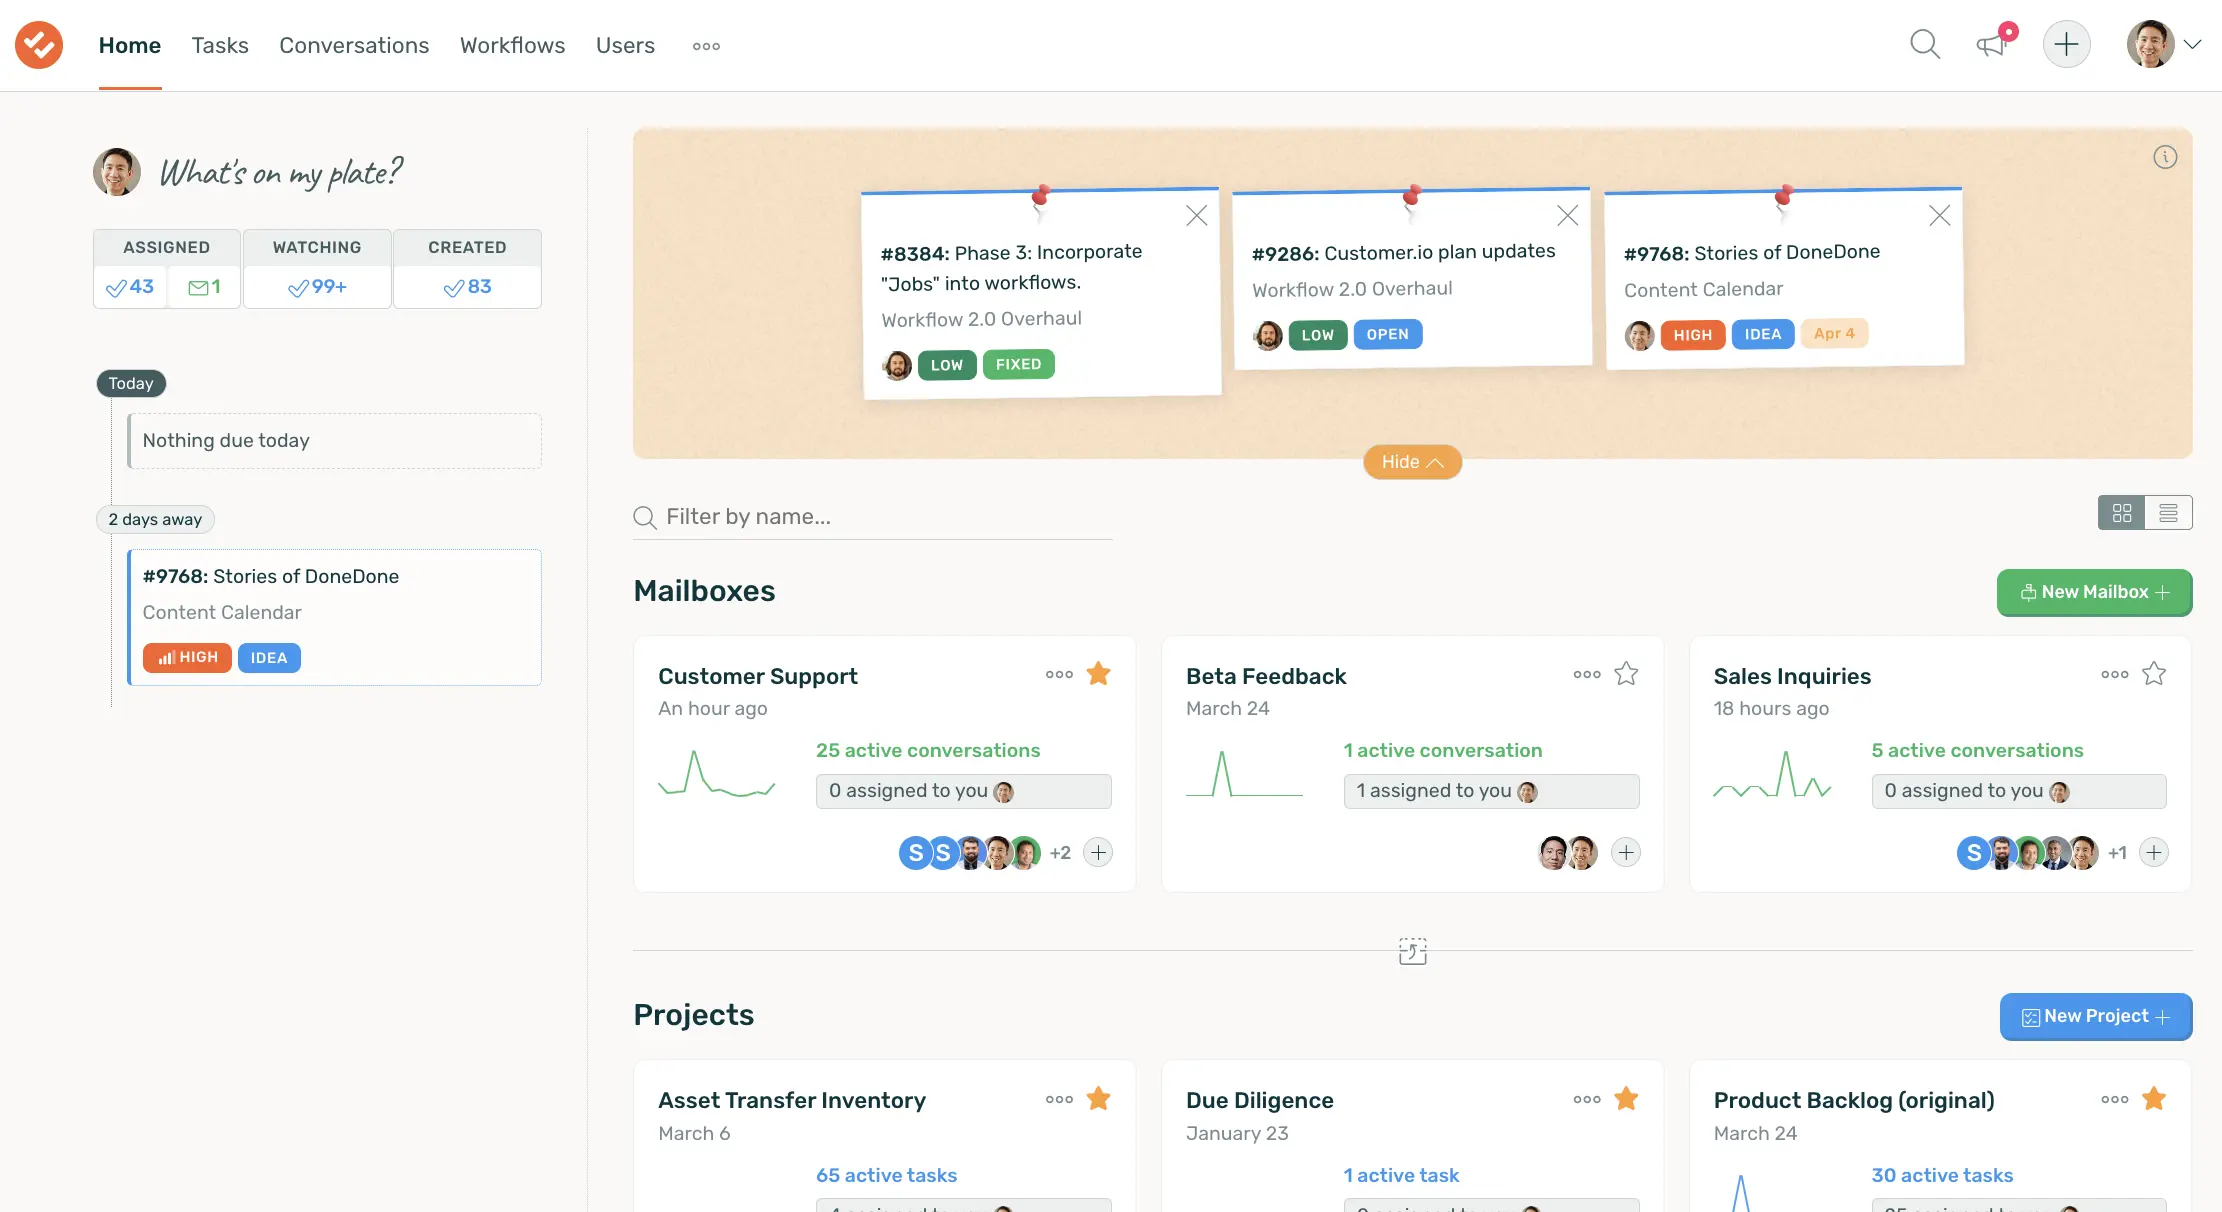The image size is (2222, 1212).
Task: Open 25 active conversations link
Action: tap(928, 751)
